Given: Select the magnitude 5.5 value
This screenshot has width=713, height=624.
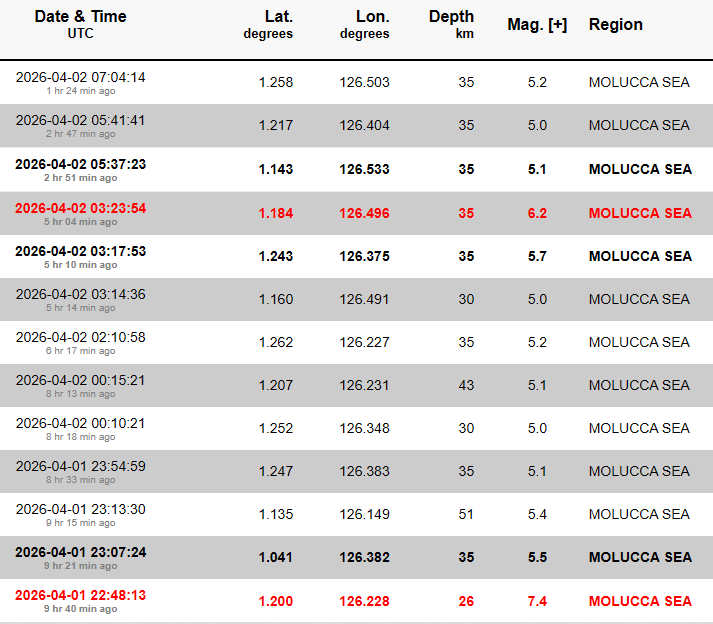Looking at the screenshot, I should pyautogui.click(x=537, y=558).
